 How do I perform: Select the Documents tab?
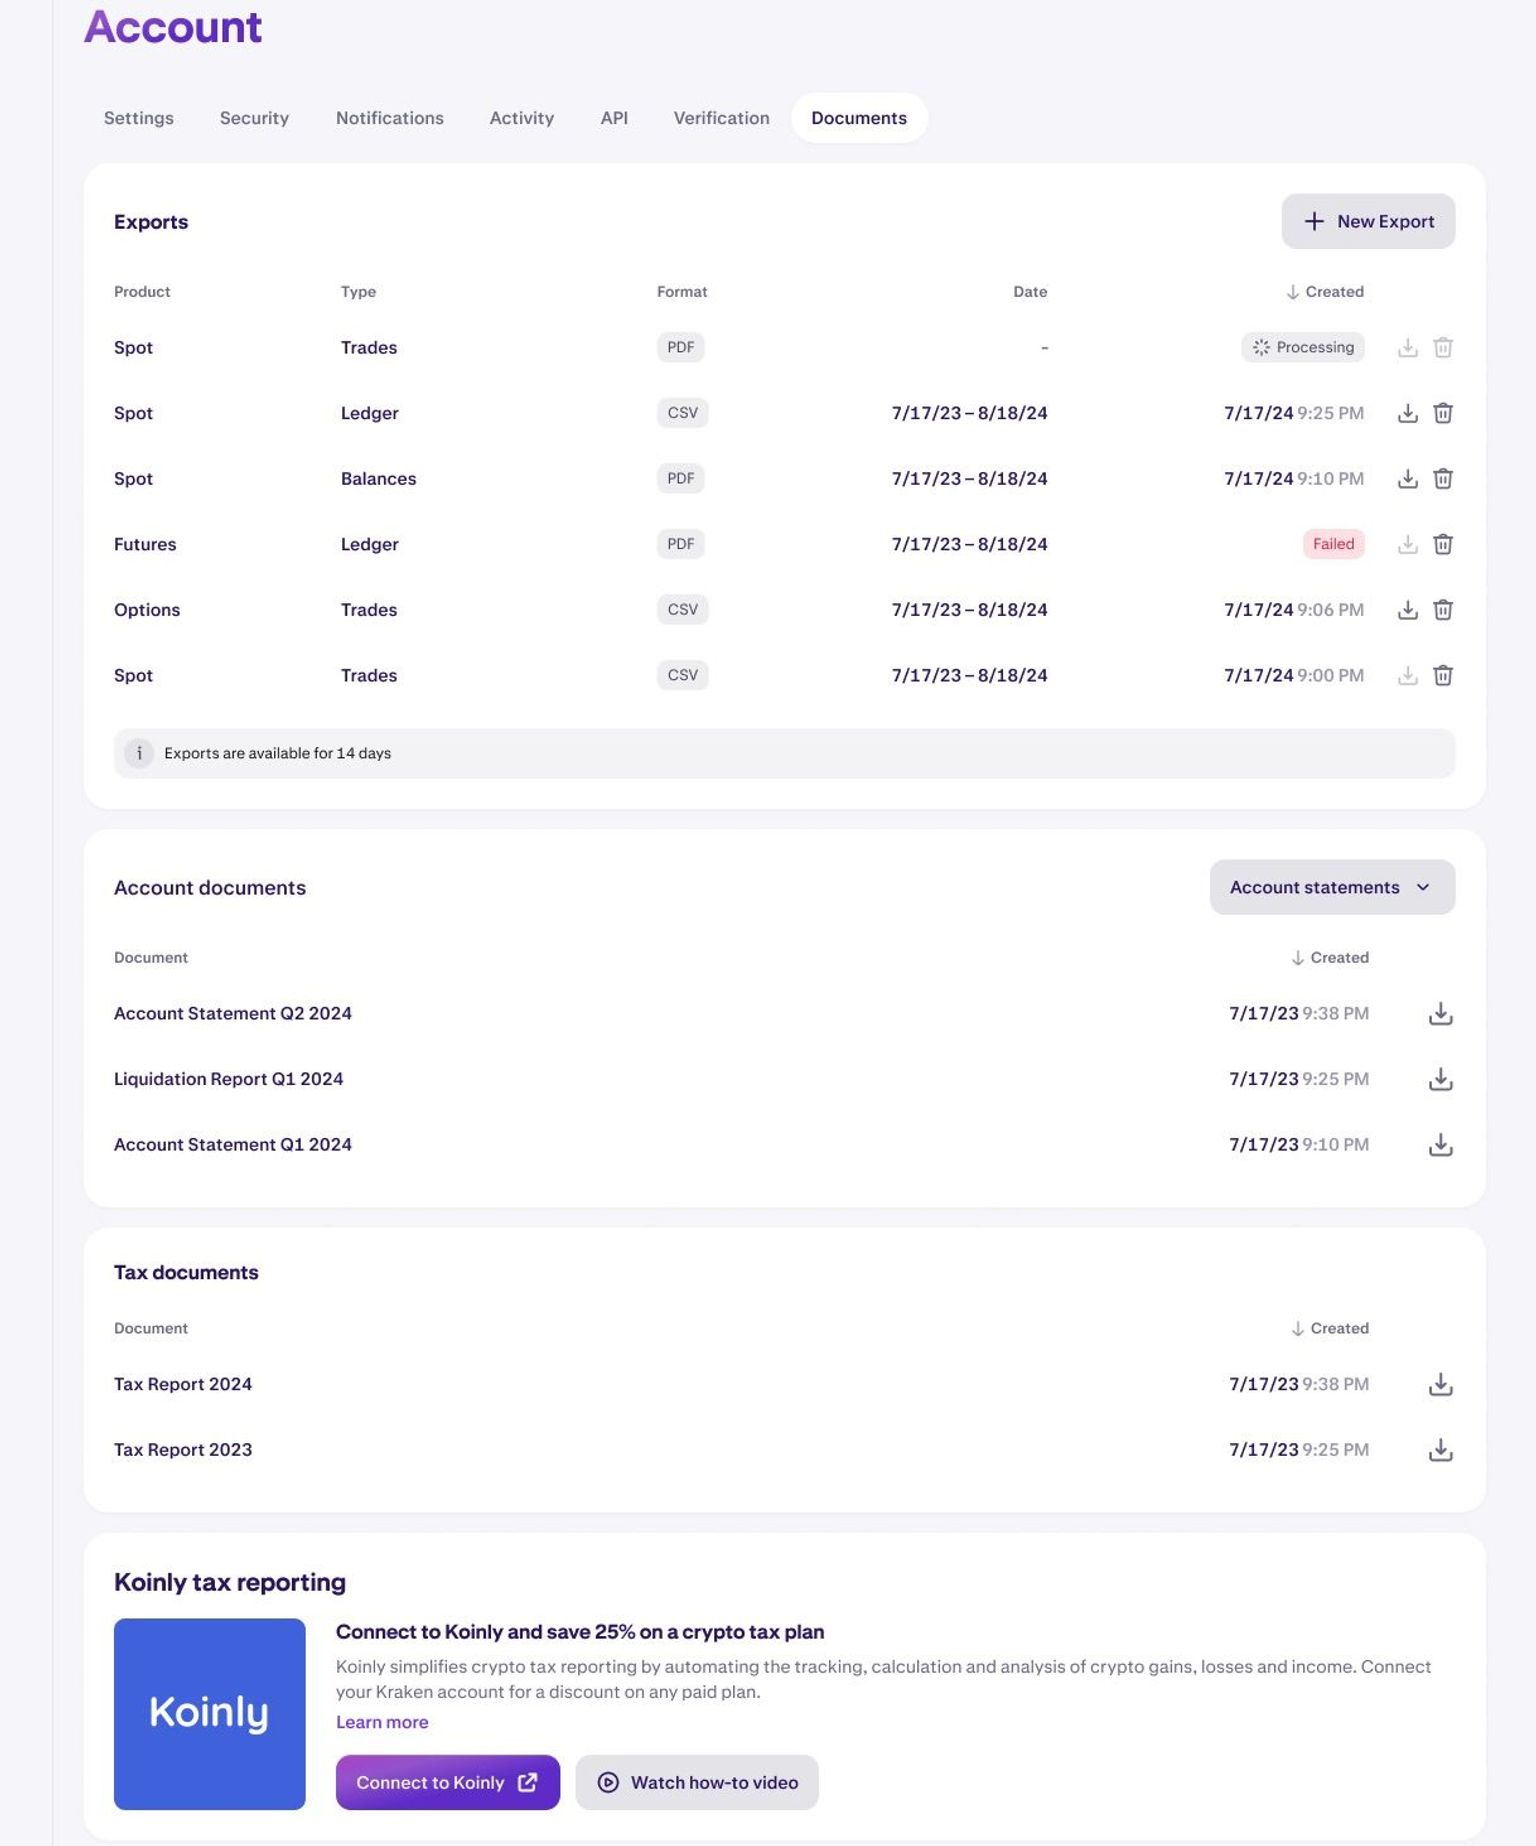click(x=859, y=118)
